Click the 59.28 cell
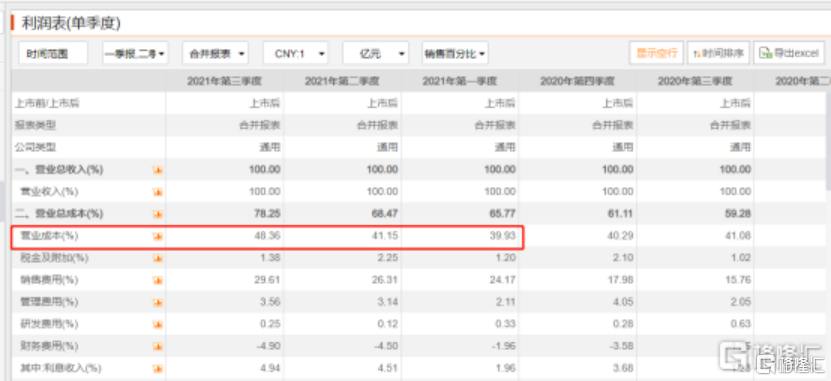The image size is (831, 381). click(x=738, y=214)
